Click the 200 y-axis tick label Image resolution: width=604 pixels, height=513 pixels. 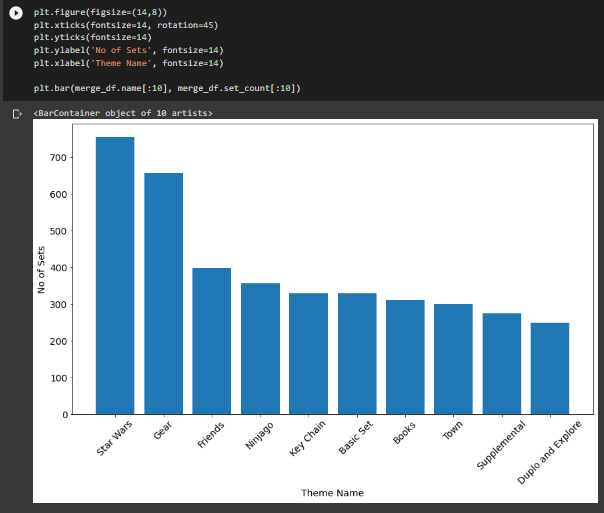point(58,342)
